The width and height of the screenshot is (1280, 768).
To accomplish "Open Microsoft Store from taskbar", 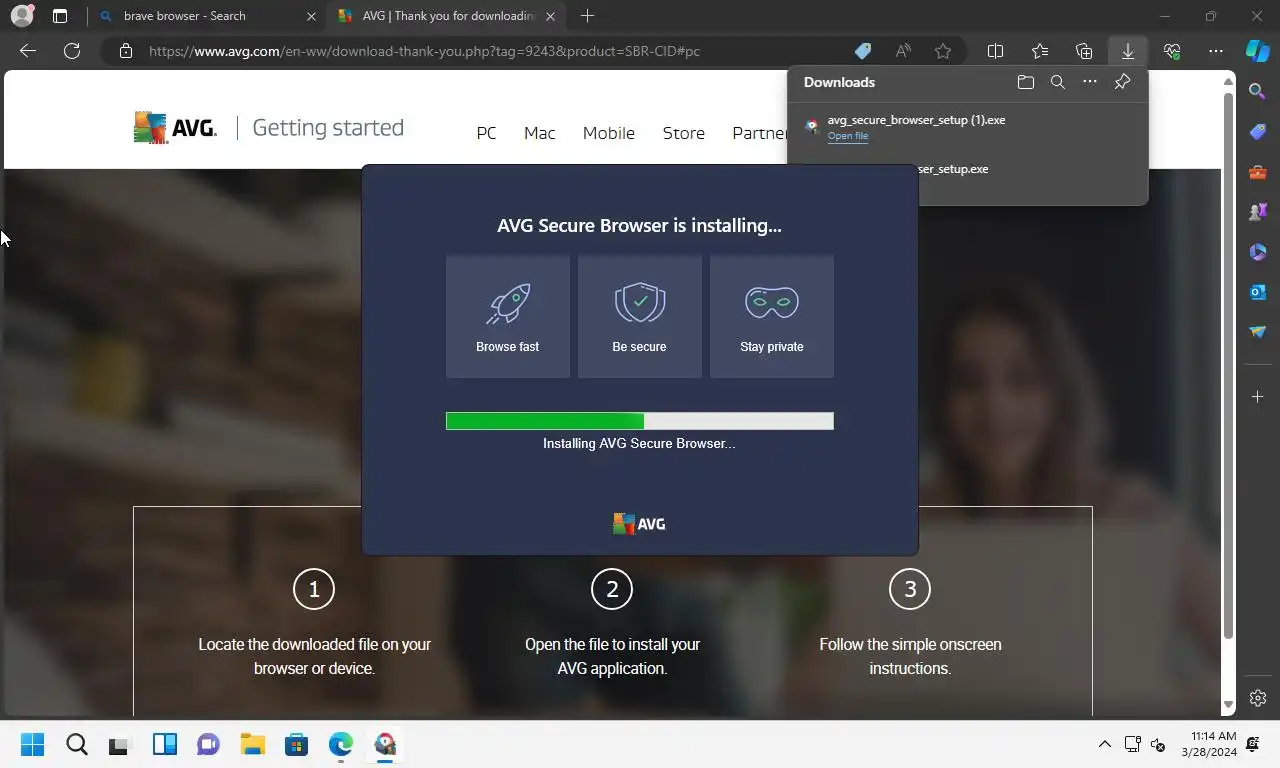I will pyautogui.click(x=296, y=745).
